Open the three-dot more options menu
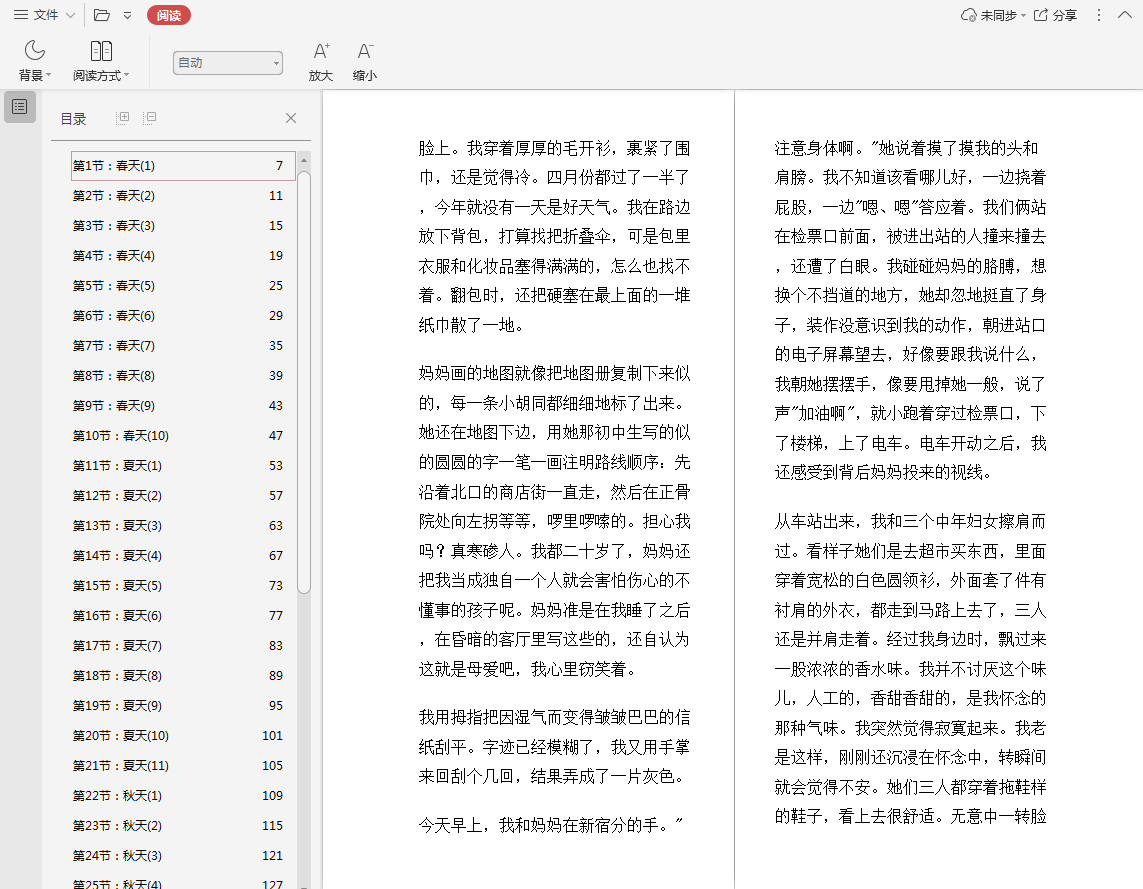Screen dimensions: 1143x889 point(1099,15)
